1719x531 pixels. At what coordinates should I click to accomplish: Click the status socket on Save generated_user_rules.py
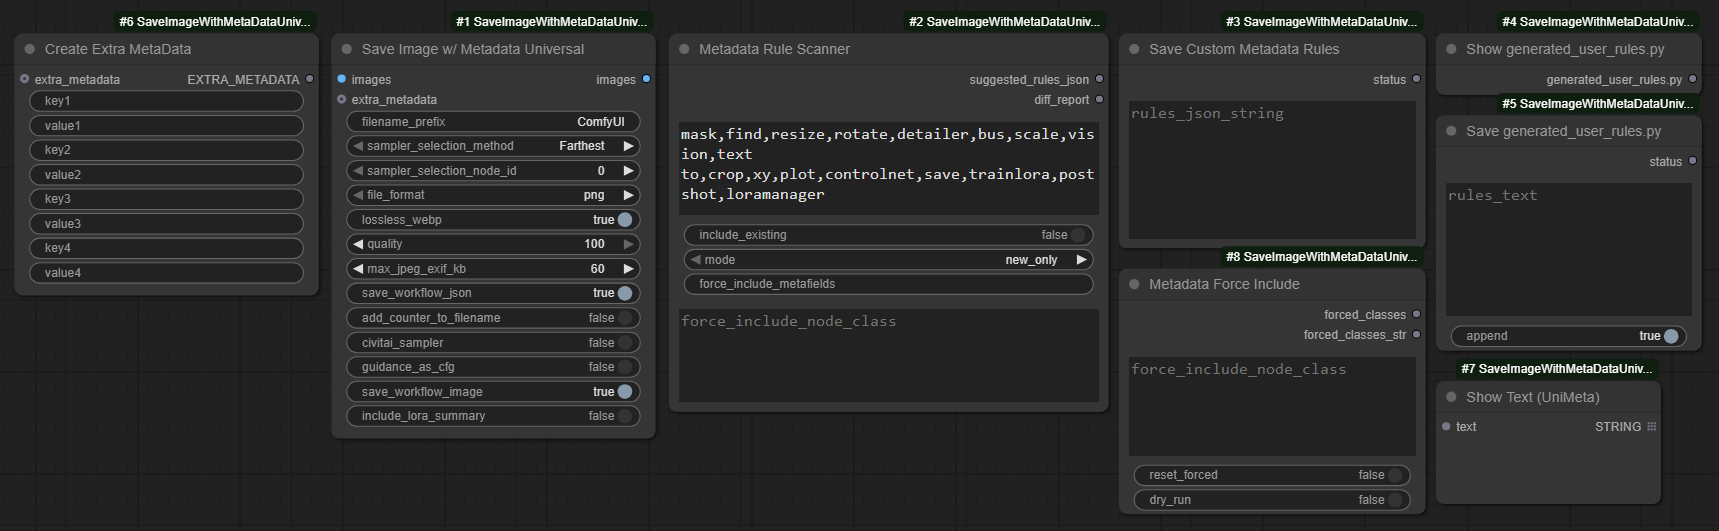tap(1692, 161)
